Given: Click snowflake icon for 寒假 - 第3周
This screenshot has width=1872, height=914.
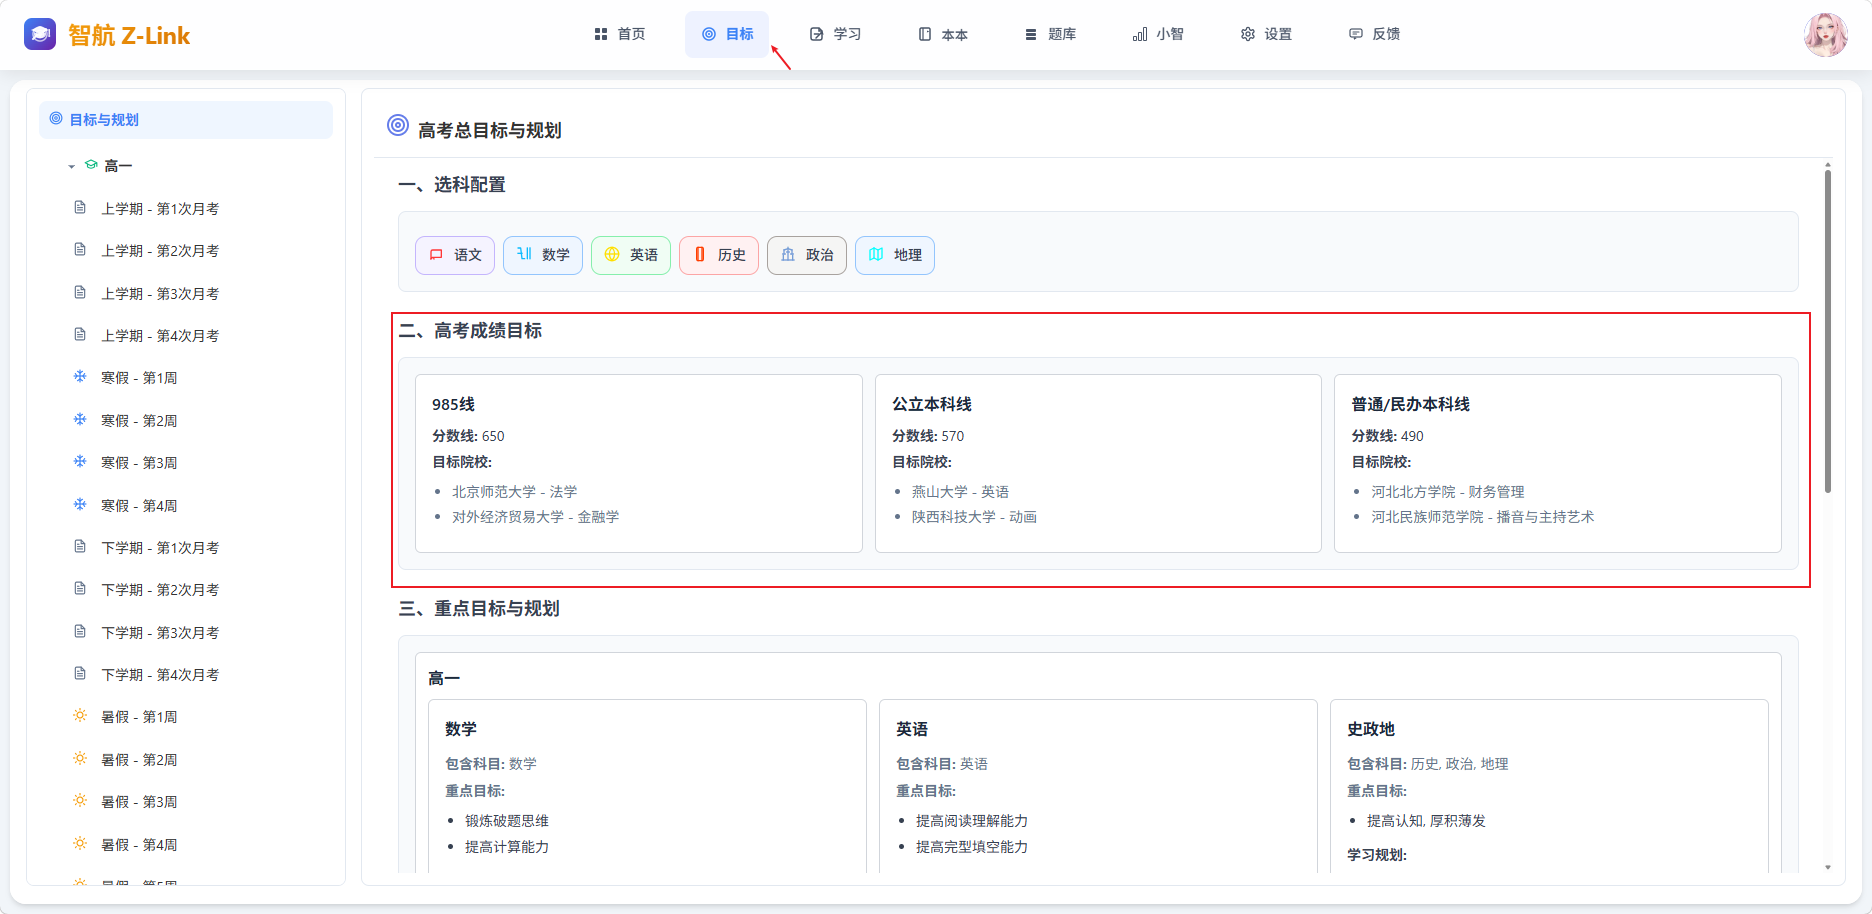Looking at the screenshot, I should pyautogui.click(x=80, y=462).
